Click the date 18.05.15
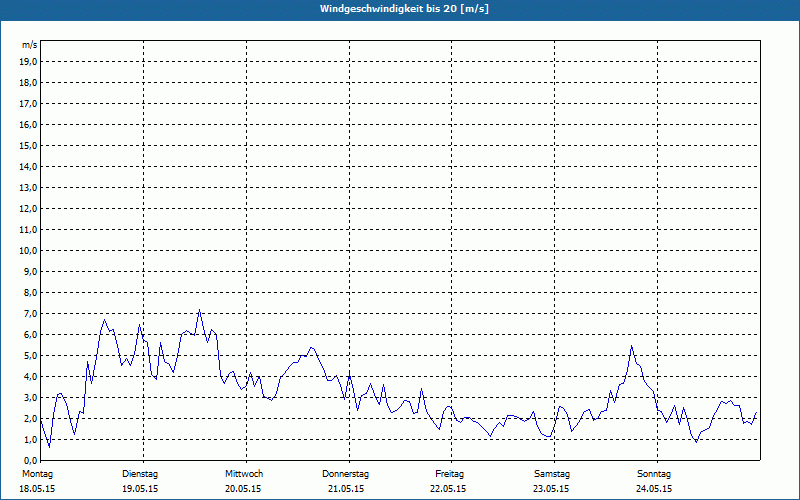Viewport: 800px width, 500px height. [37, 489]
